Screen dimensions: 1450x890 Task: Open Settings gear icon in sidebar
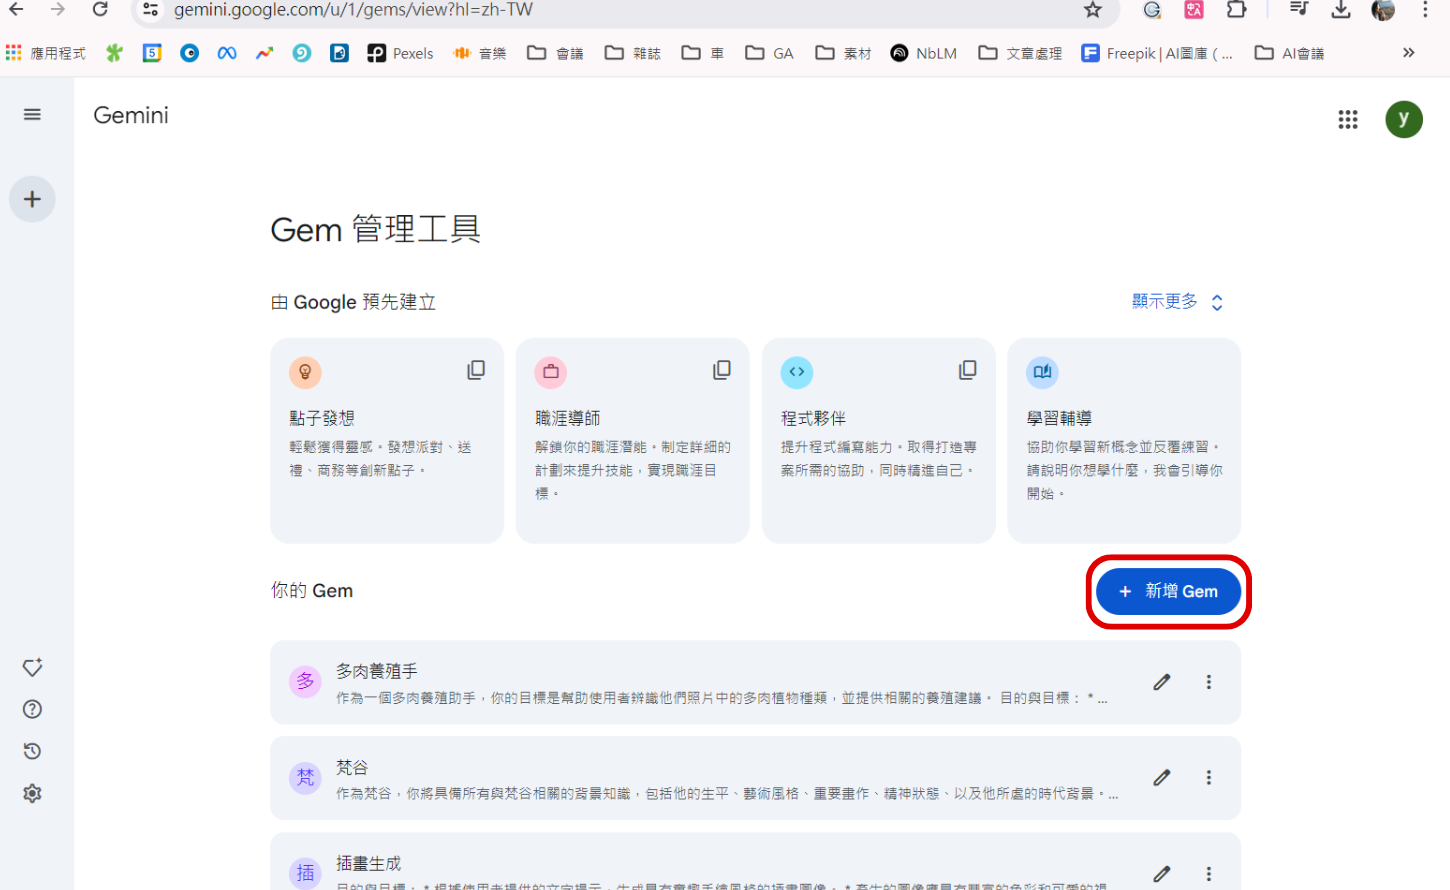point(32,793)
